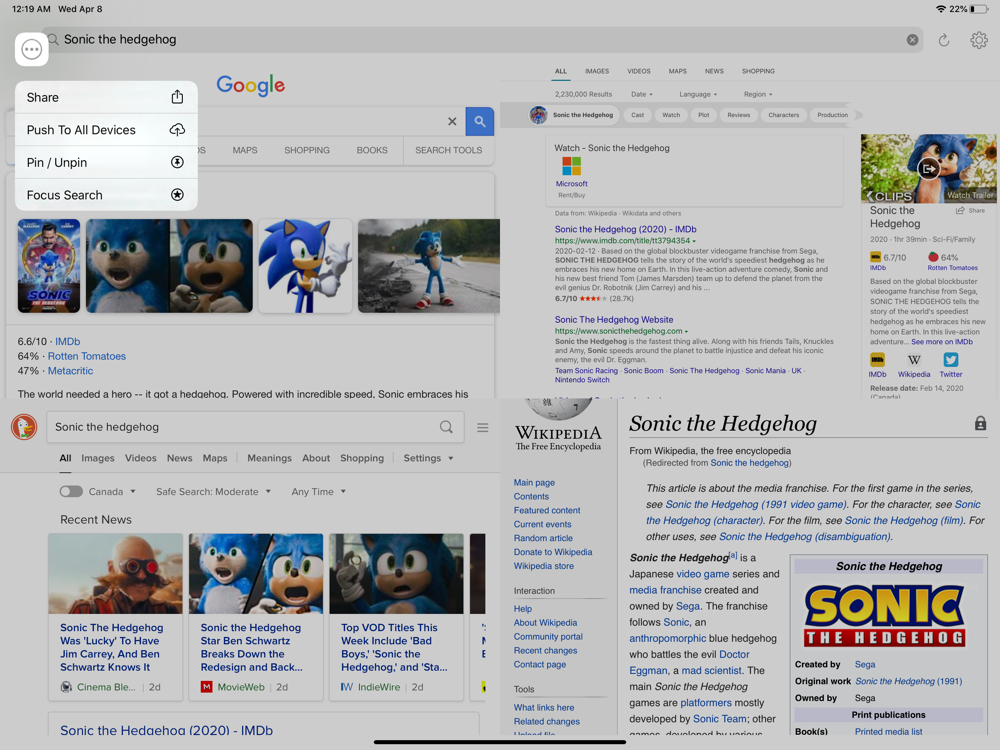This screenshot has height=750, width=1000.
Task: Clear the top search bar text
Action: pos(913,40)
